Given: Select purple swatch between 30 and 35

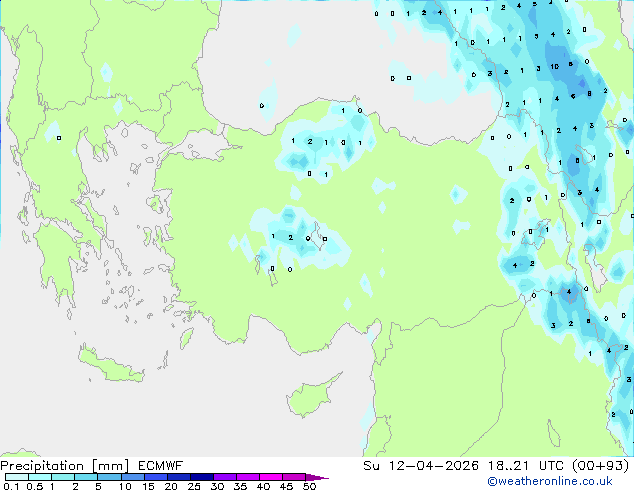Looking at the screenshot, I should [x=224, y=477].
